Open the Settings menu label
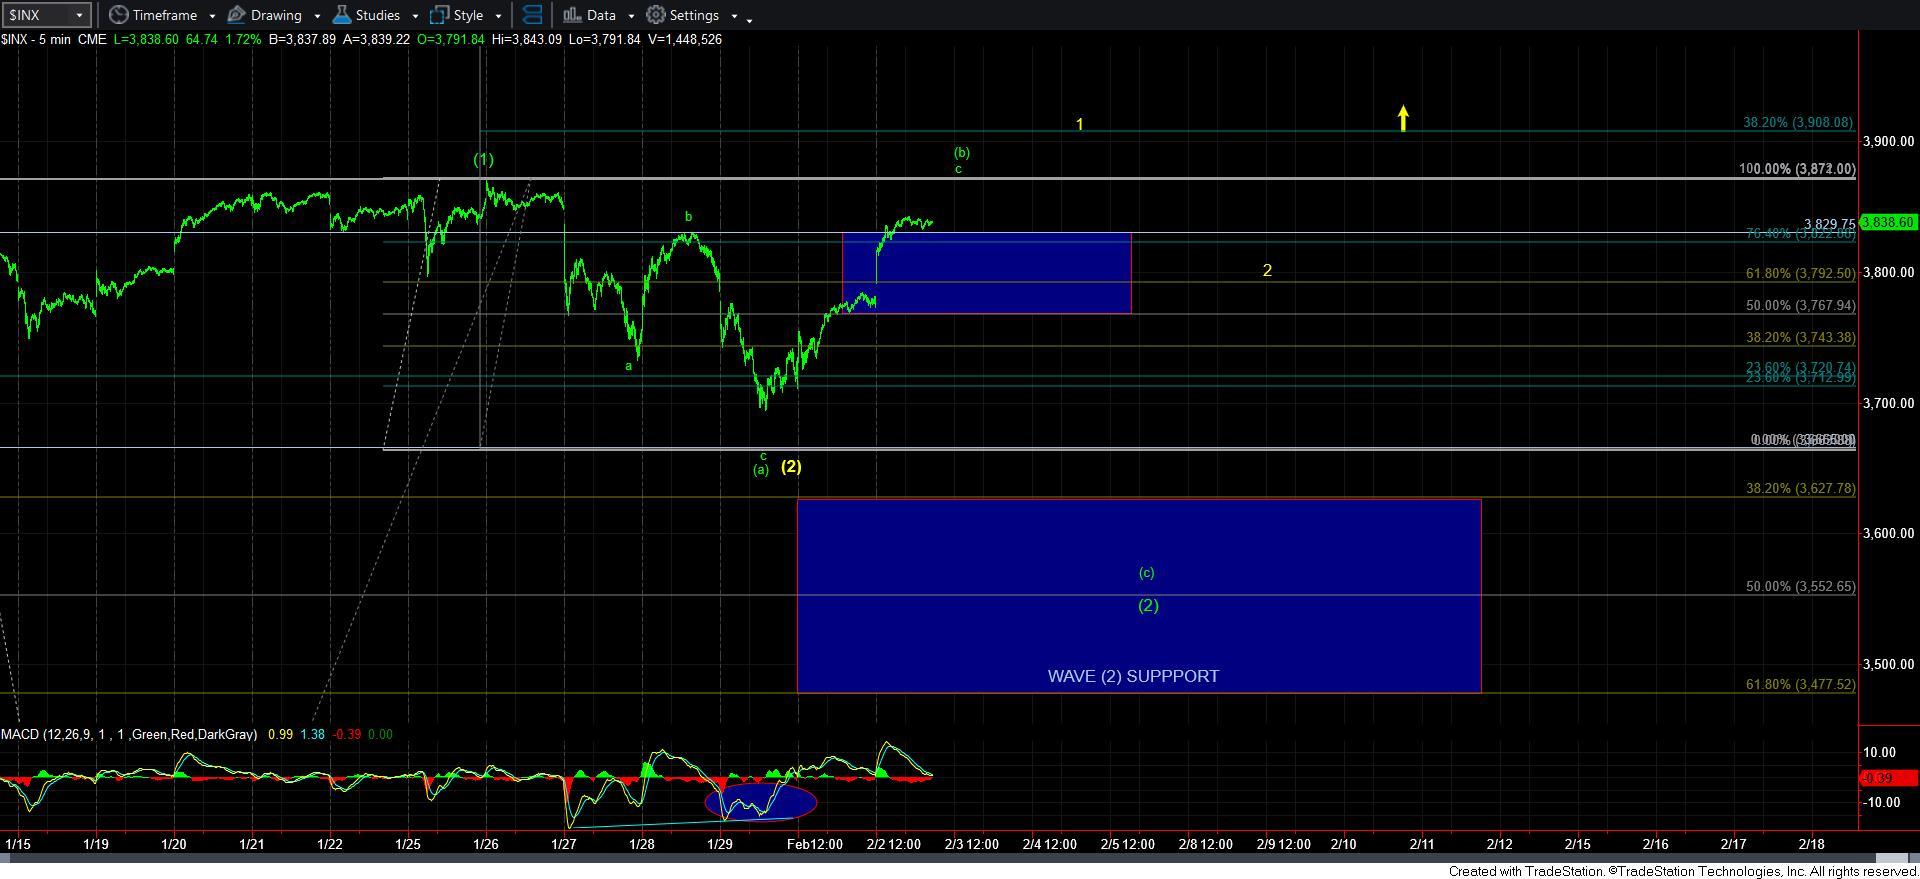1920x879 pixels. click(694, 15)
